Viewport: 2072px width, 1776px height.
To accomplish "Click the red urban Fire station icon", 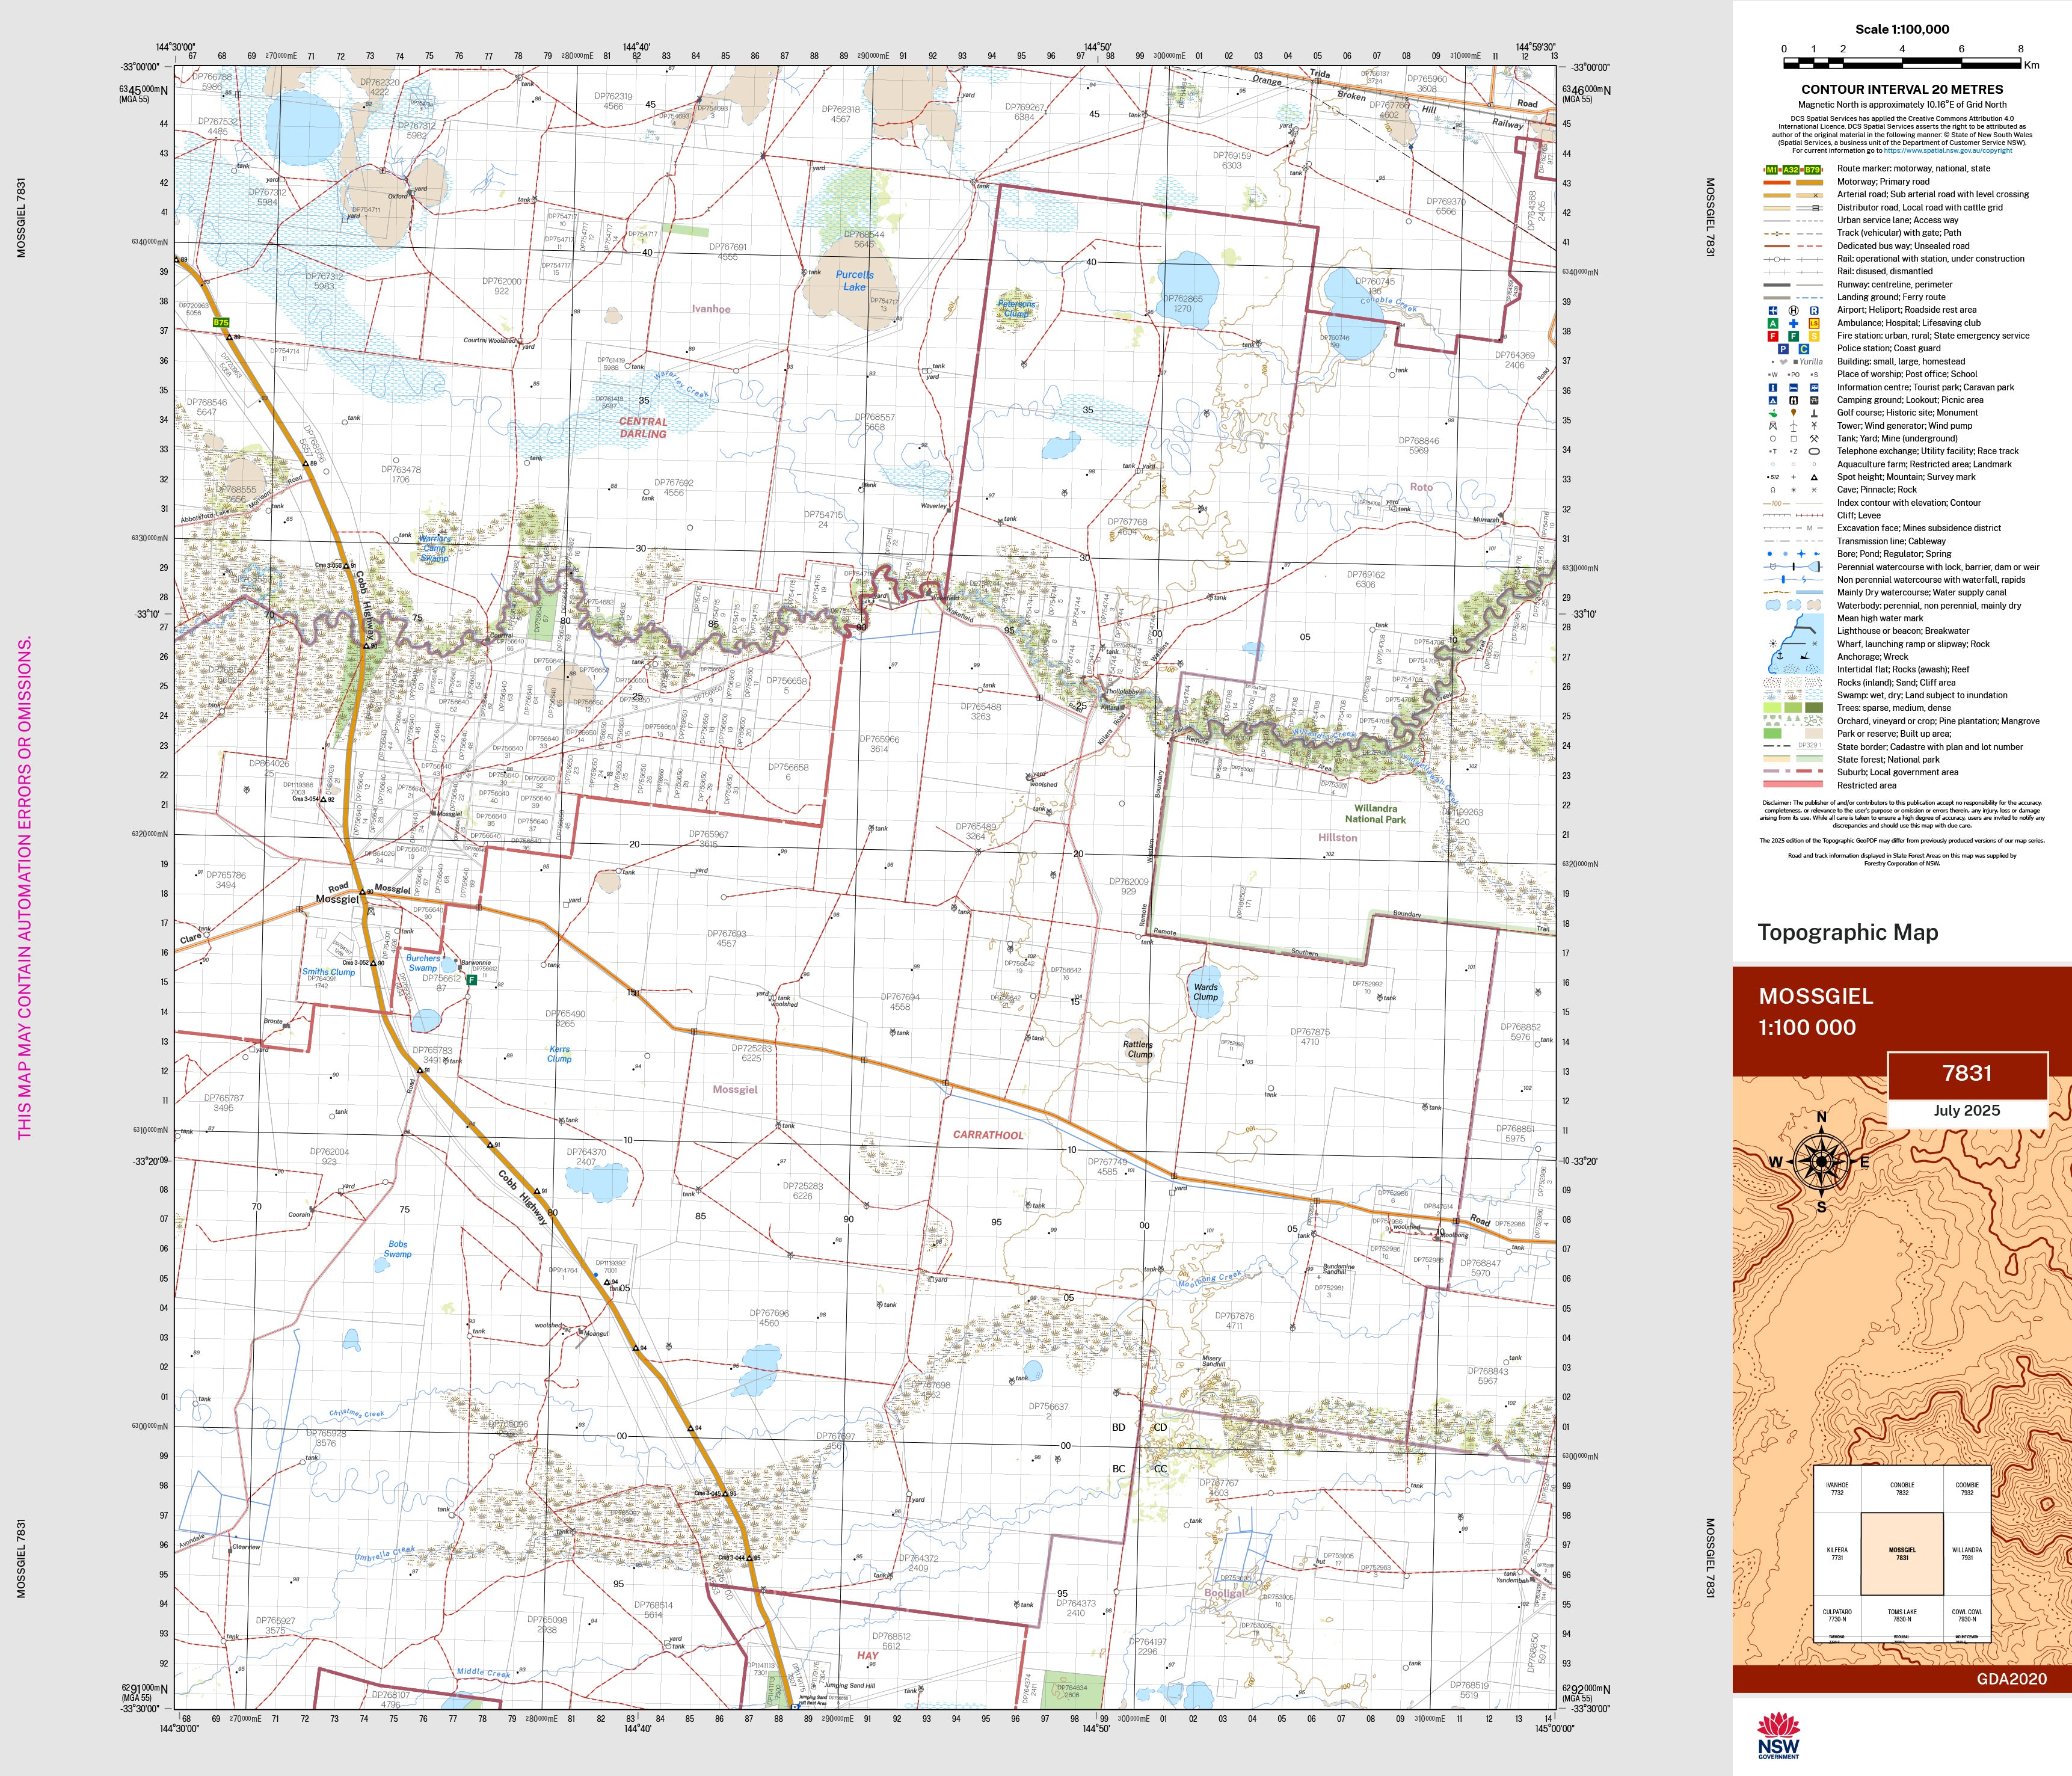I will 1772,337.
